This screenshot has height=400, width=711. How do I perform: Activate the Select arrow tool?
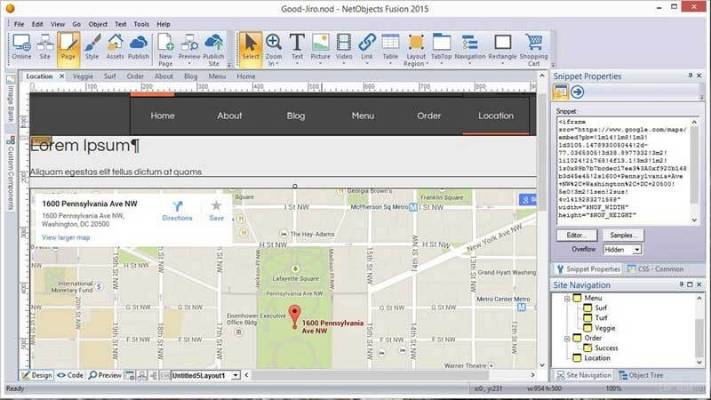click(251, 48)
